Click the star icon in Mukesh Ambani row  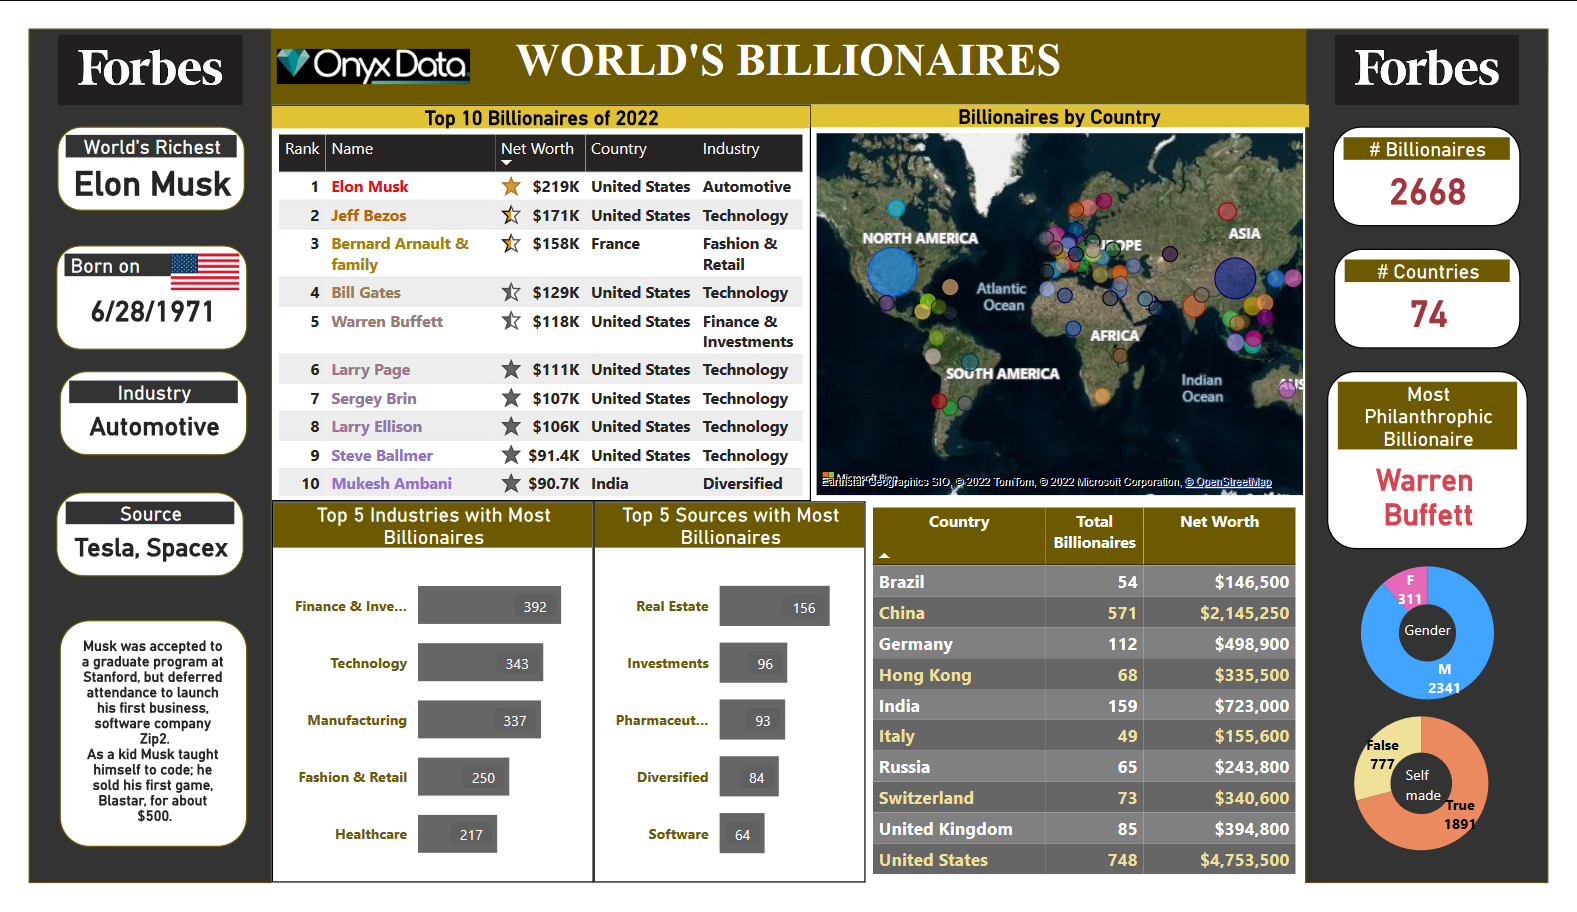[511, 484]
